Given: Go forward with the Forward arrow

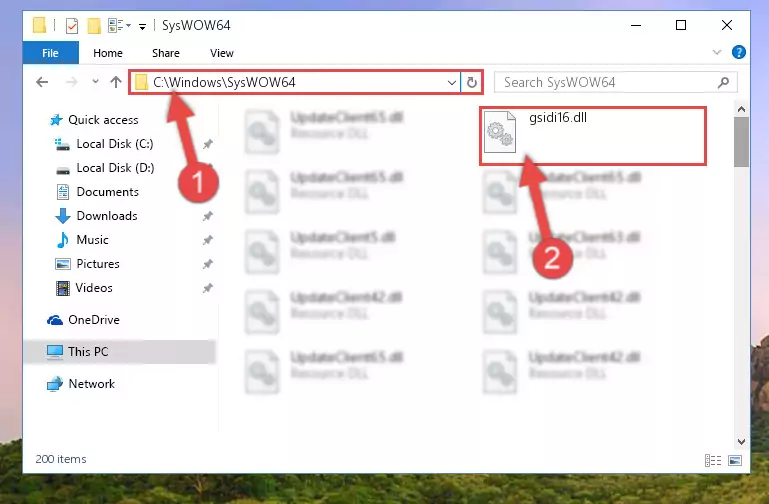Looking at the screenshot, I should click(71, 82).
